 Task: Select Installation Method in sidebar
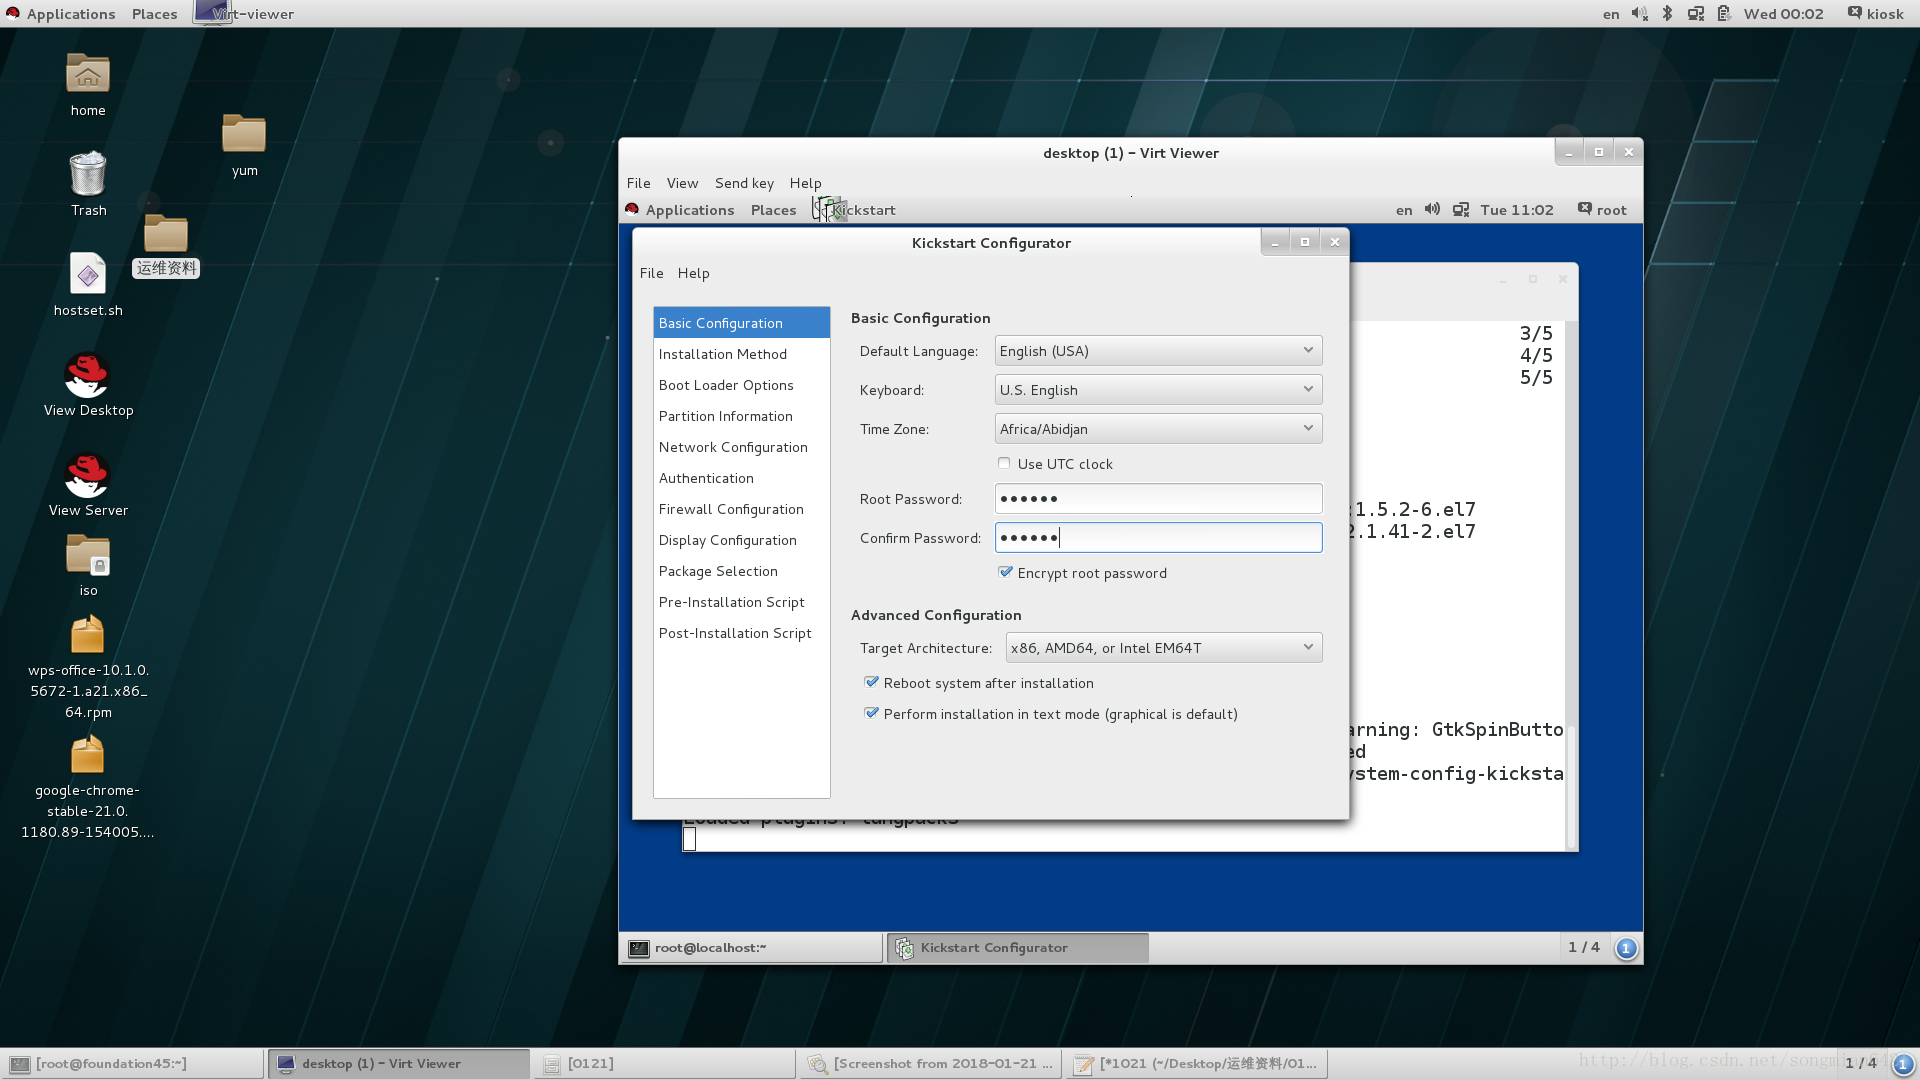[x=723, y=353]
